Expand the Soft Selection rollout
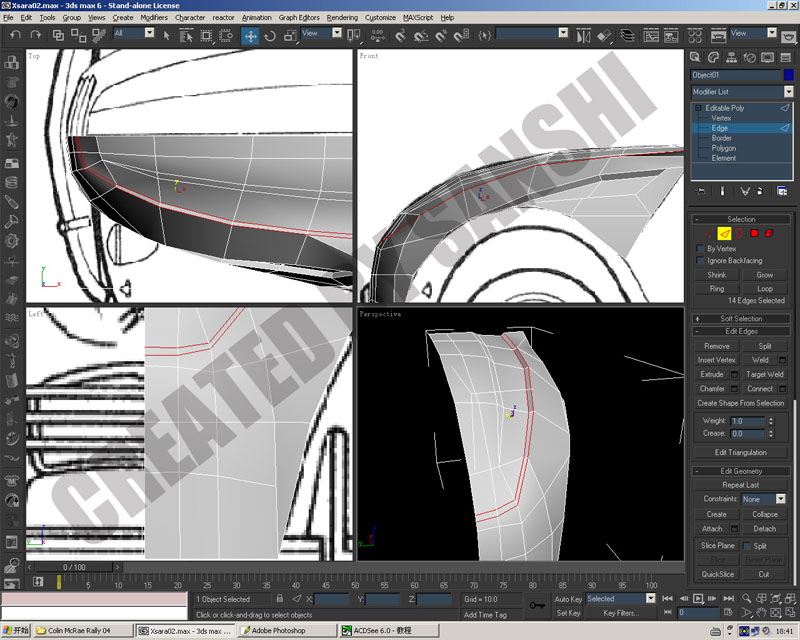 click(741, 318)
